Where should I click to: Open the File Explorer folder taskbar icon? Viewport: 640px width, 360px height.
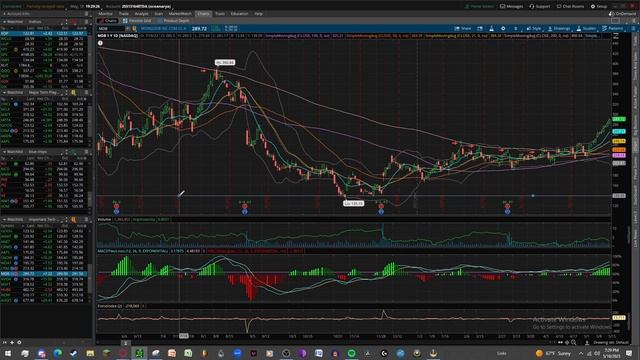[90, 353]
